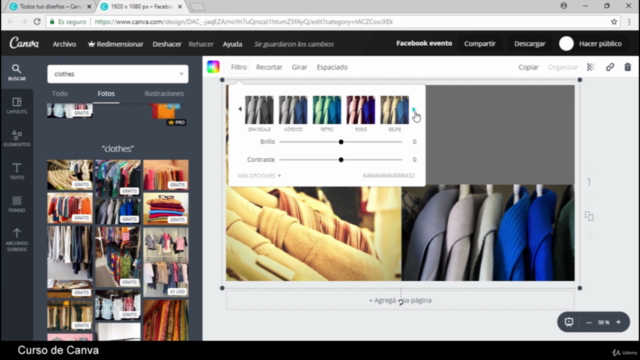
Task: Reload the browser page
Action: [37, 22]
